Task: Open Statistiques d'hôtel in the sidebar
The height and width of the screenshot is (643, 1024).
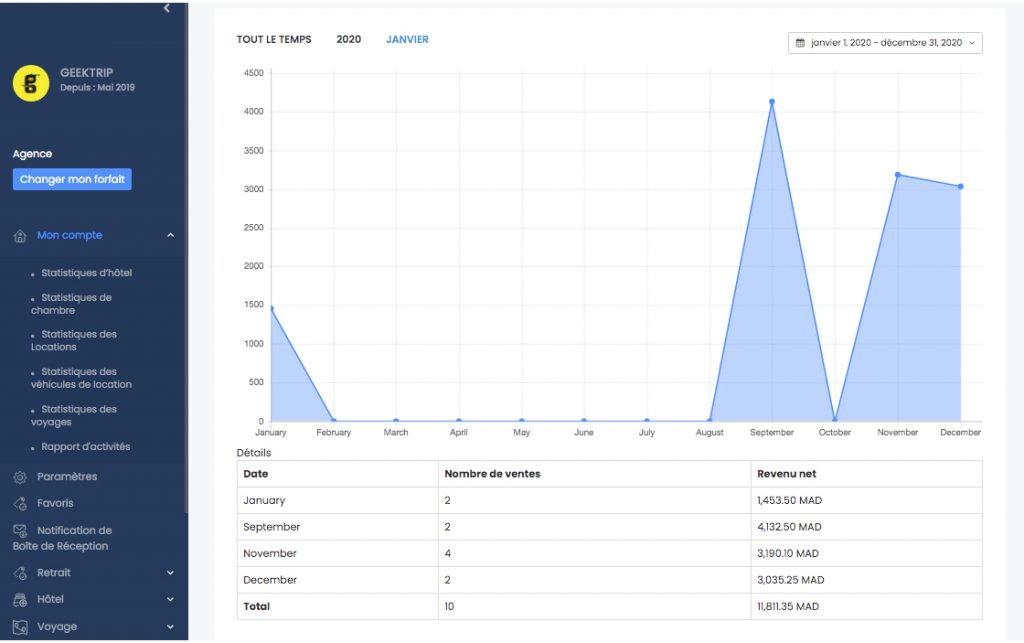Action: pyautogui.click(x=86, y=273)
